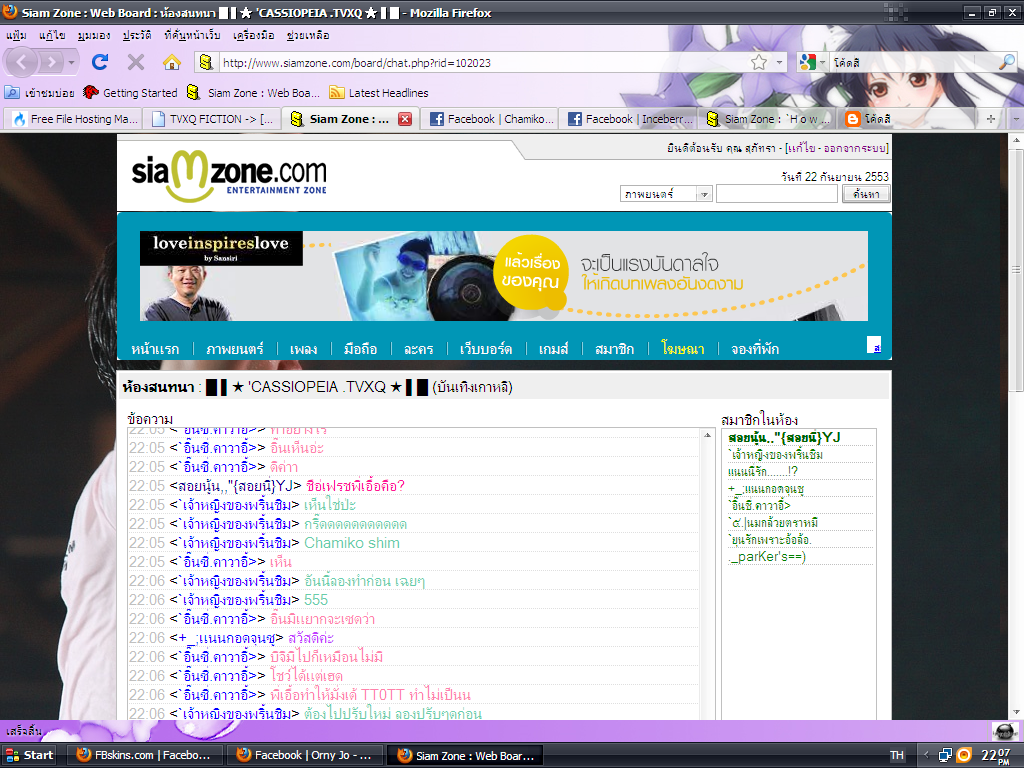
Task: Click the orange tray icon beside the clock
Action: [964, 755]
